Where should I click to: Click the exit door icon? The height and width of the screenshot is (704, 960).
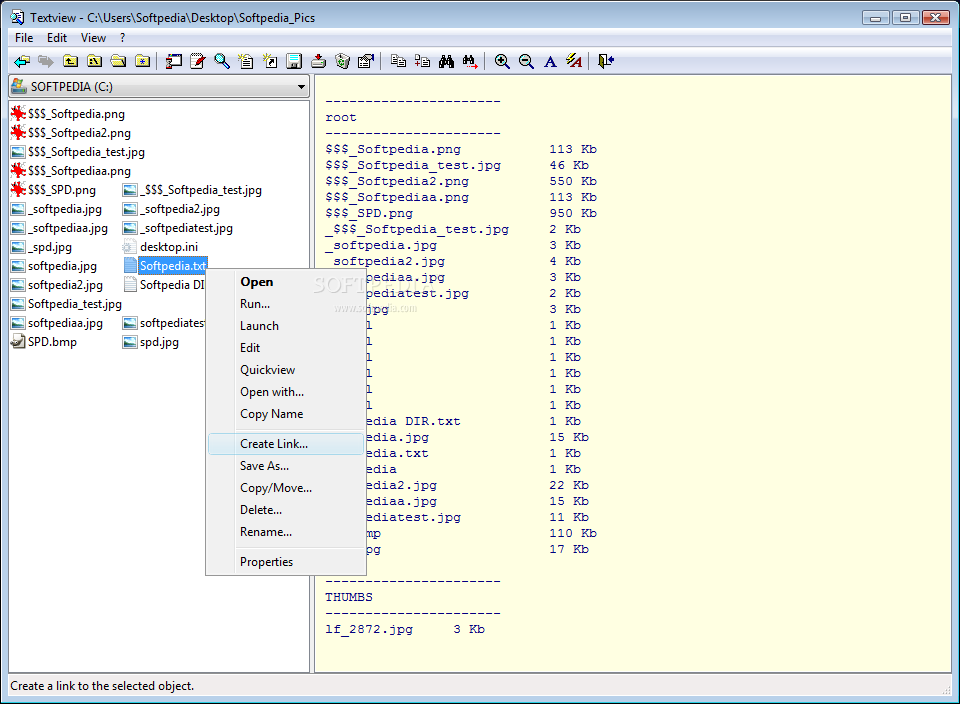[606, 61]
